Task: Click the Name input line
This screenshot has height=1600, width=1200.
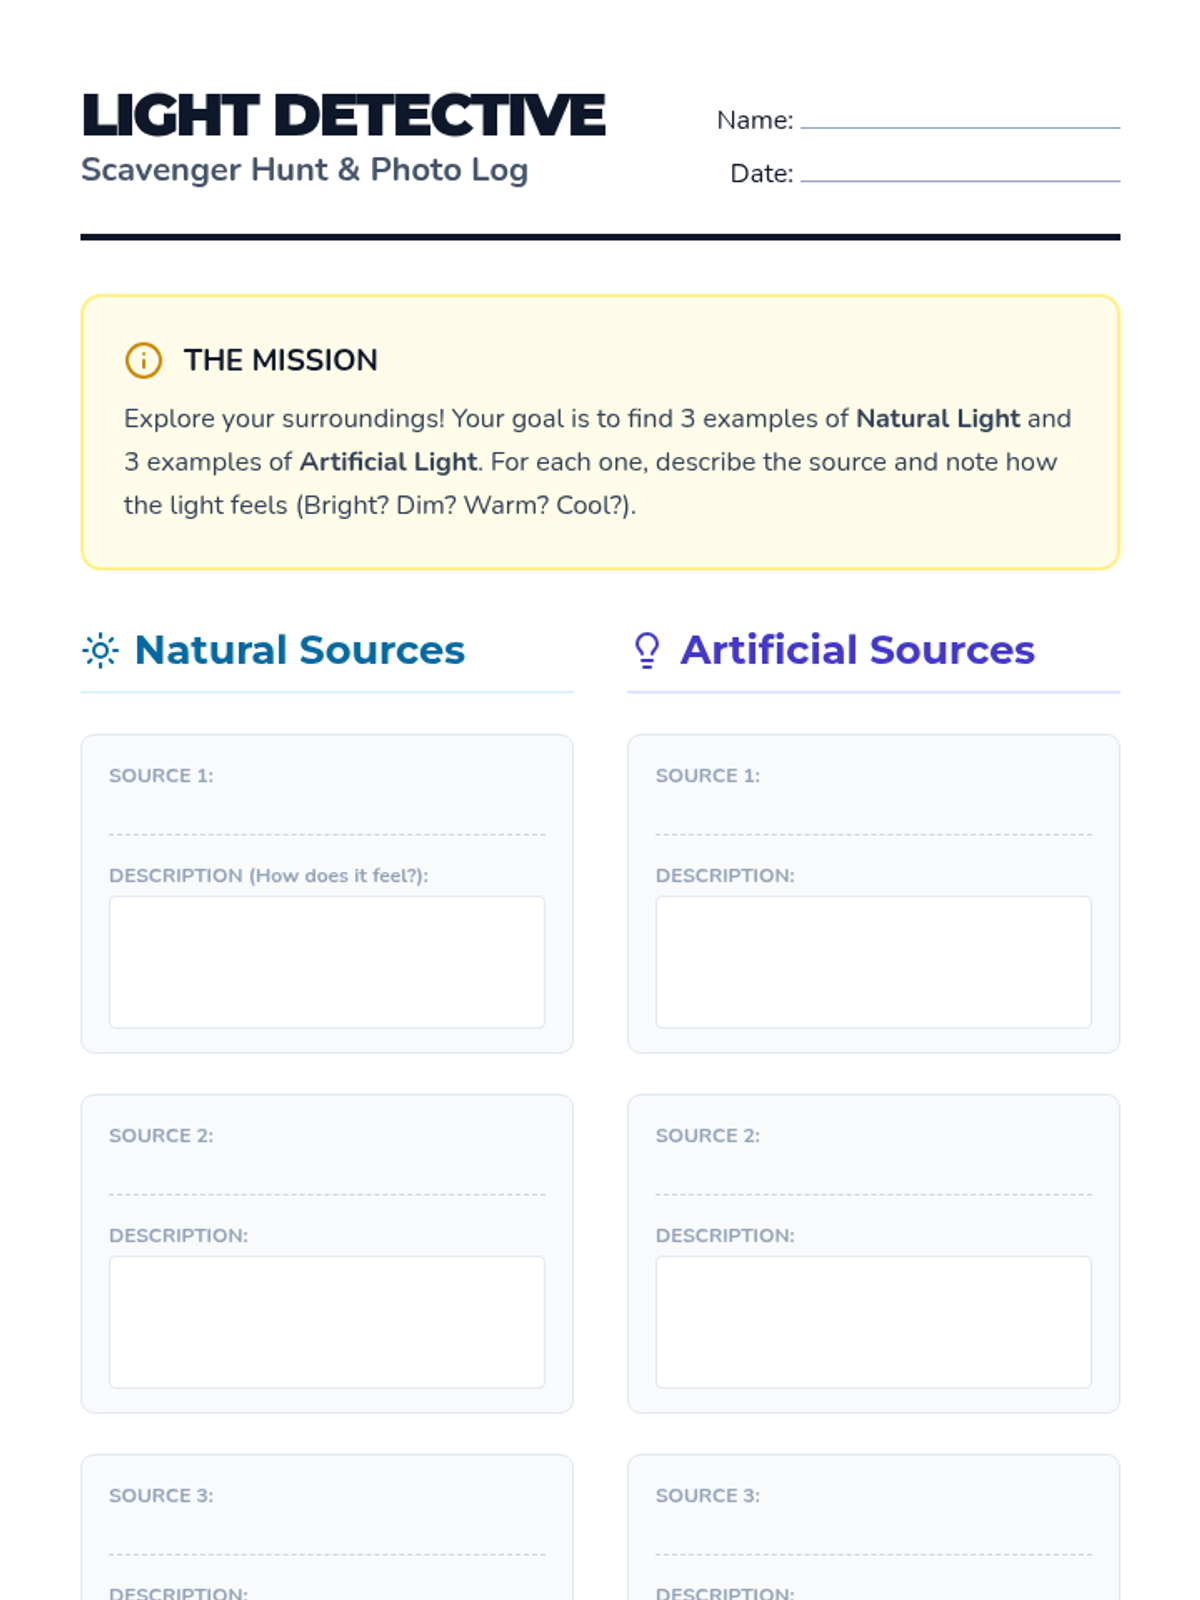Action: [959, 118]
